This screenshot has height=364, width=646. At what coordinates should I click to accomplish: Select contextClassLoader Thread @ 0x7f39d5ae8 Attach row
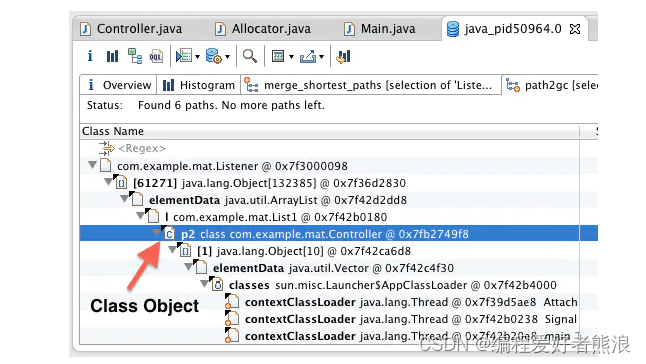point(339,302)
